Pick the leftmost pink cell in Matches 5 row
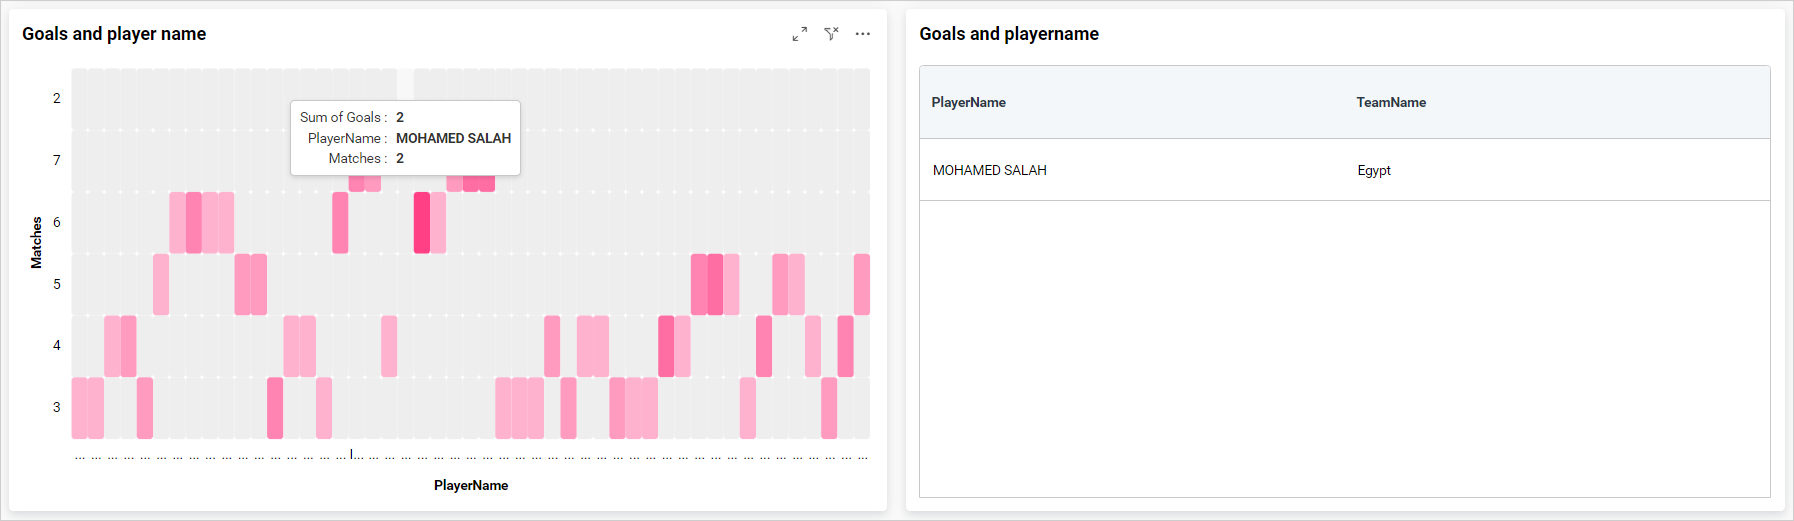 click(x=161, y=284)
